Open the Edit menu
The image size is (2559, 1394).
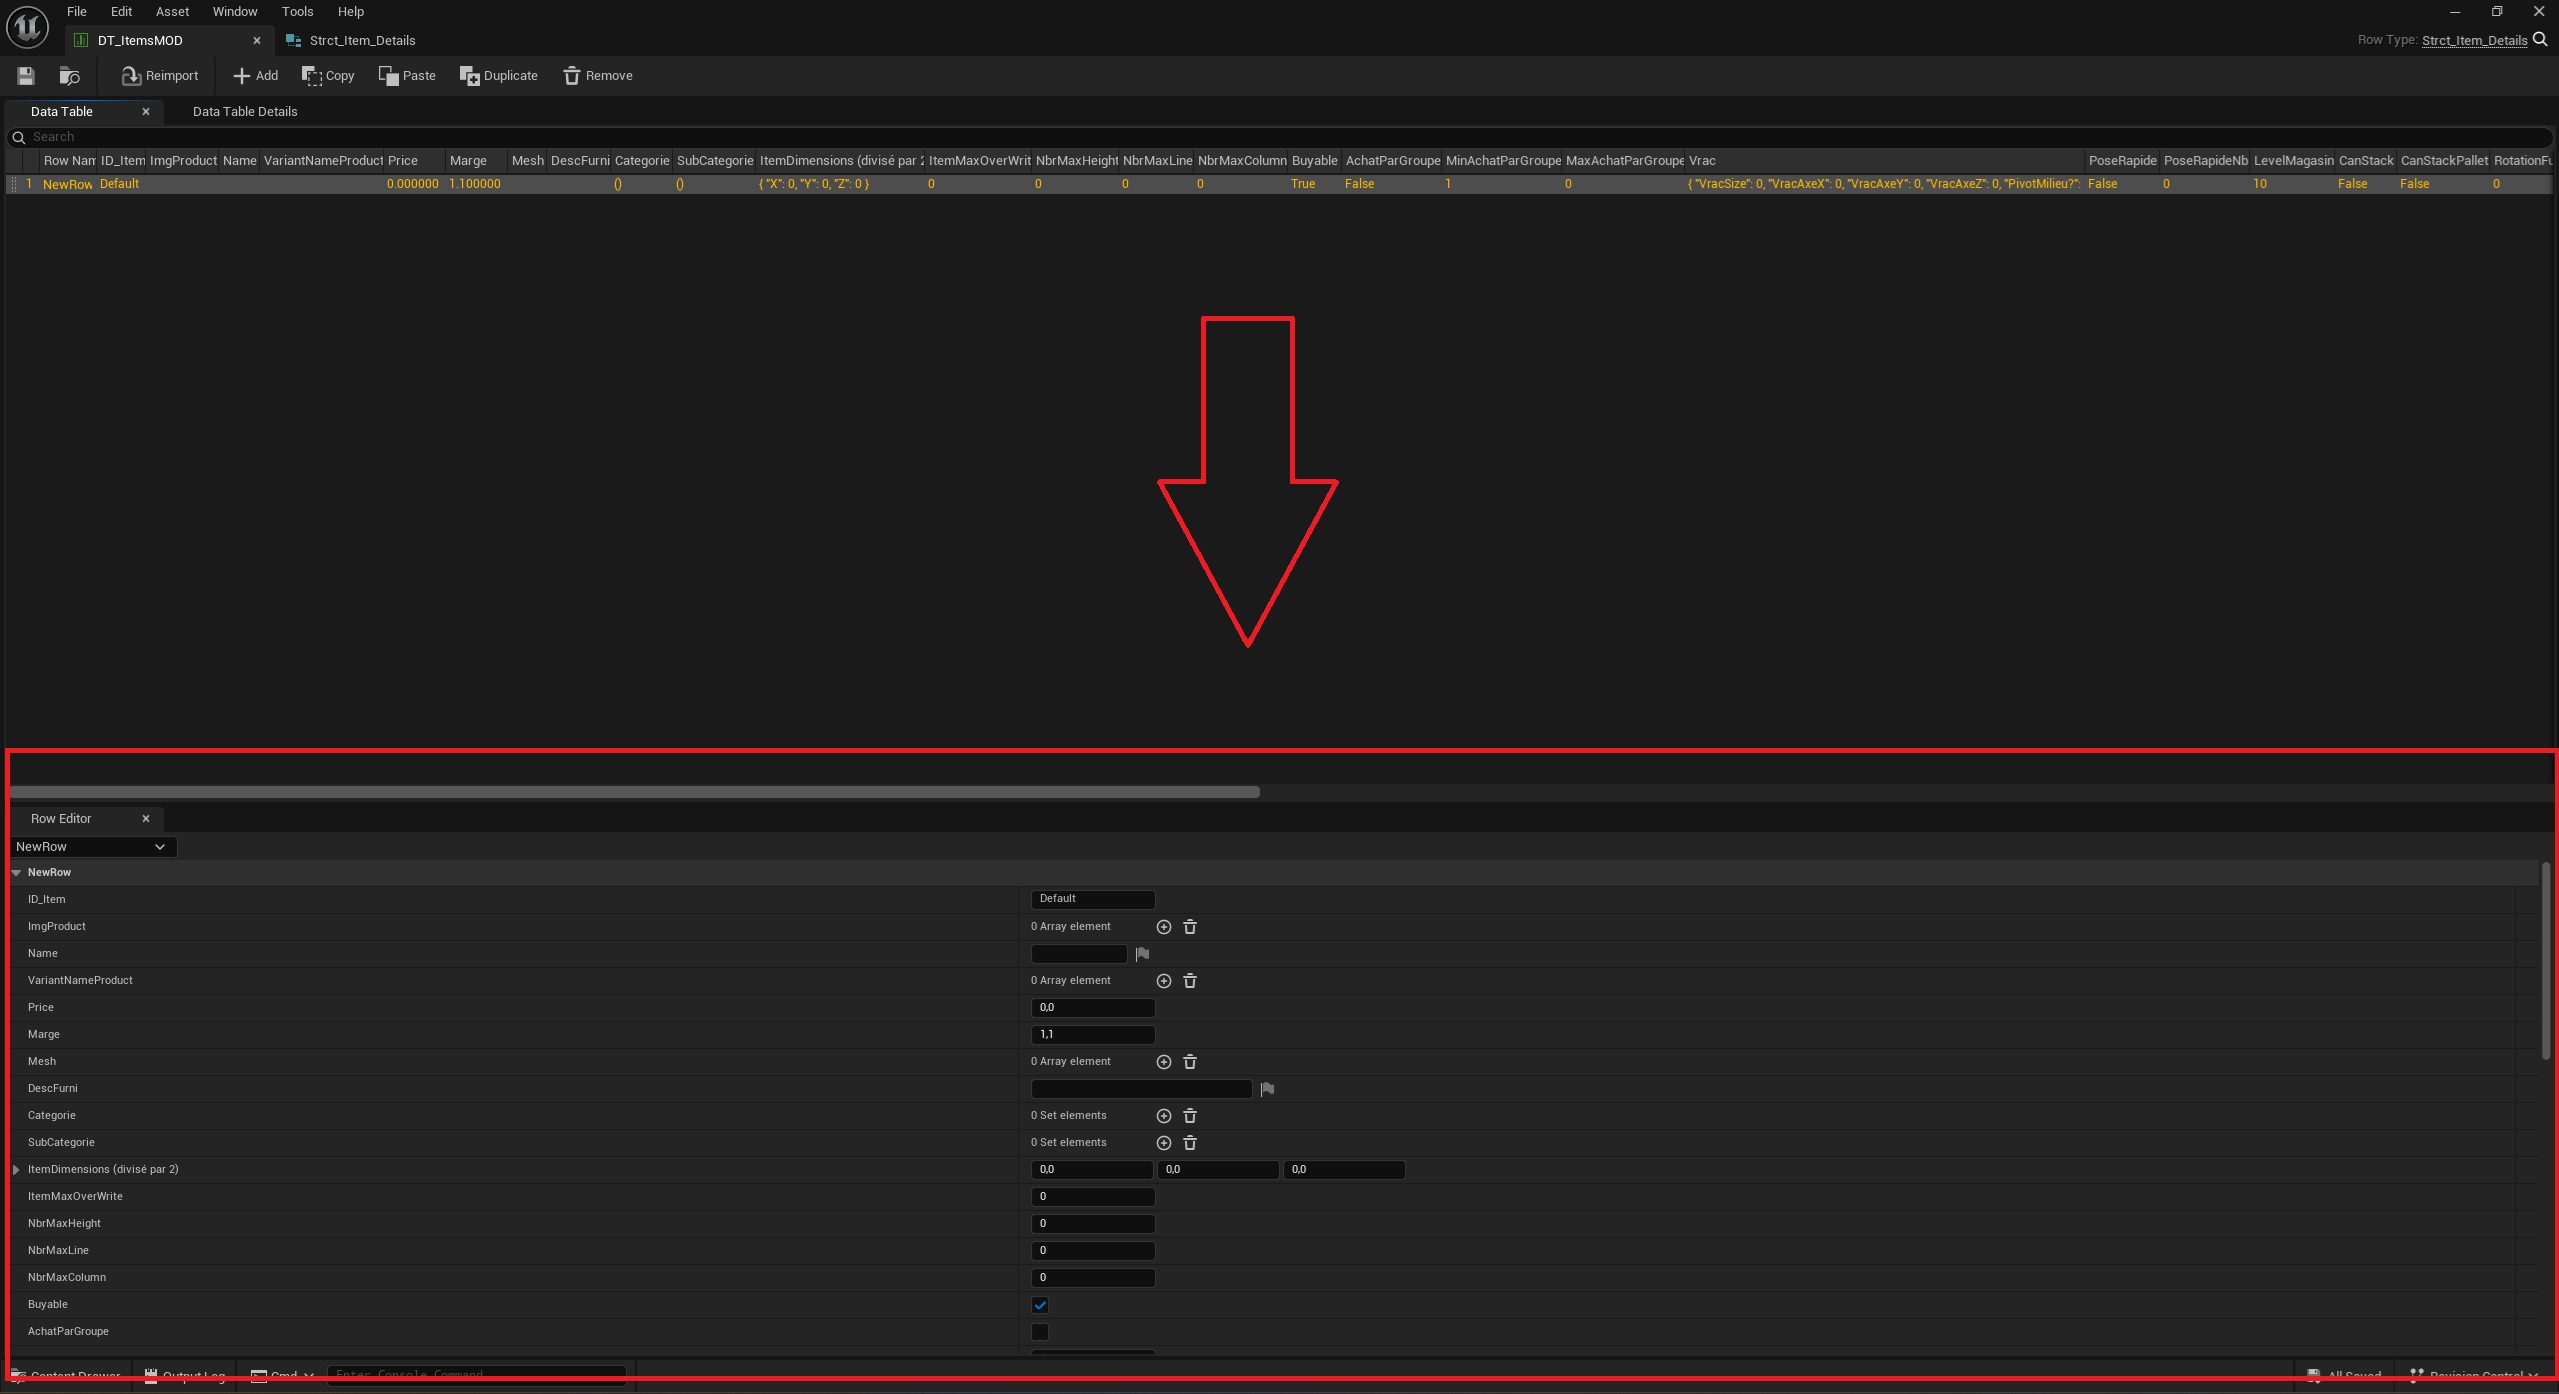(121, 12)
